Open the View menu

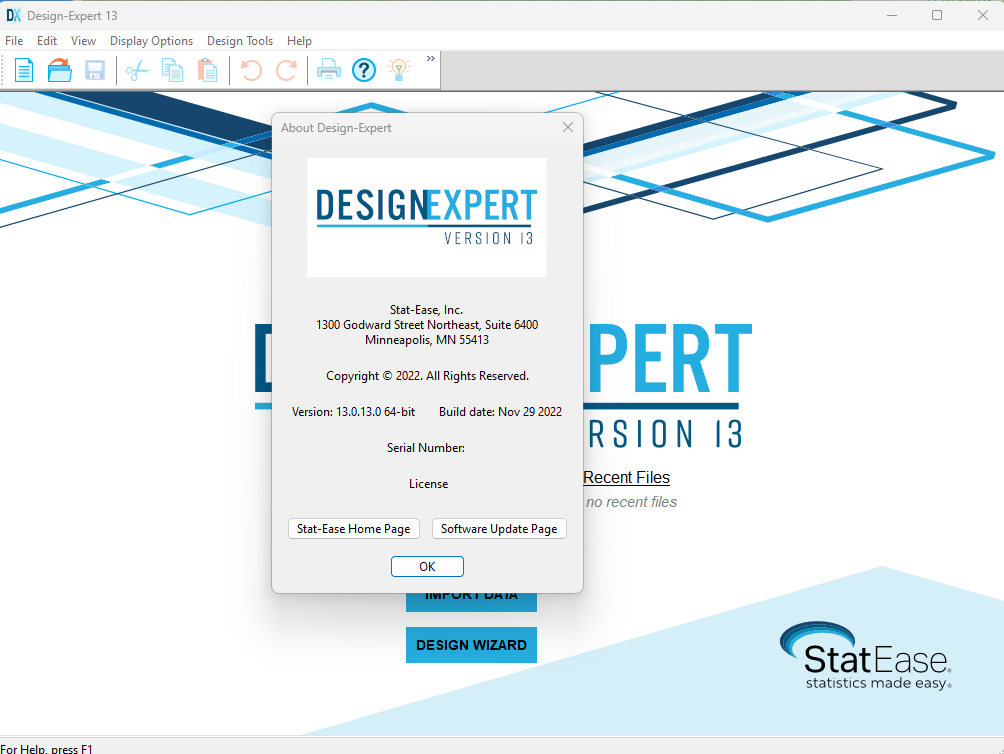pyautogui.click(x=84, y=41)
